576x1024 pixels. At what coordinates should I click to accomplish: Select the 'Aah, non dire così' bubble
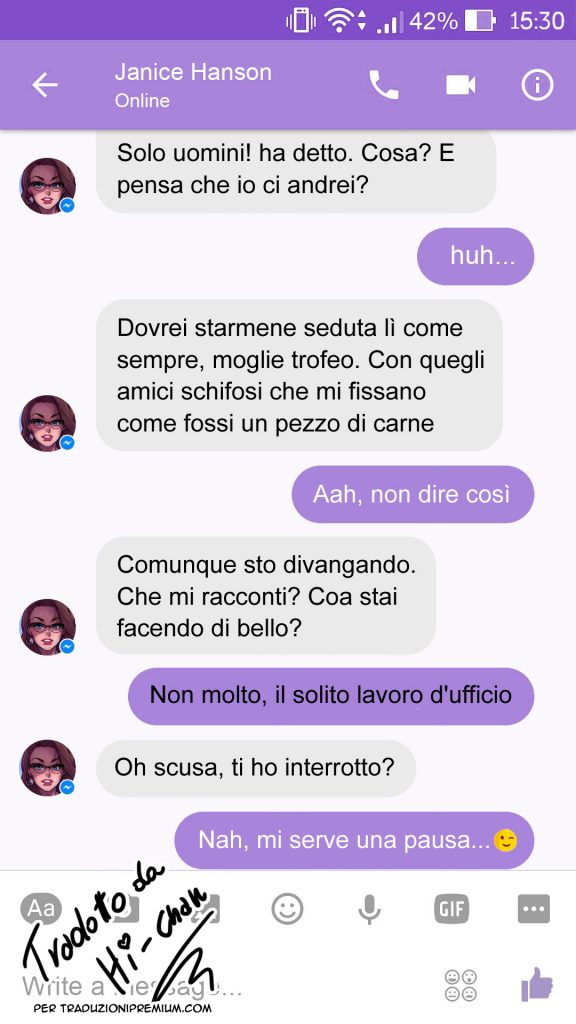tap(413, 494)
